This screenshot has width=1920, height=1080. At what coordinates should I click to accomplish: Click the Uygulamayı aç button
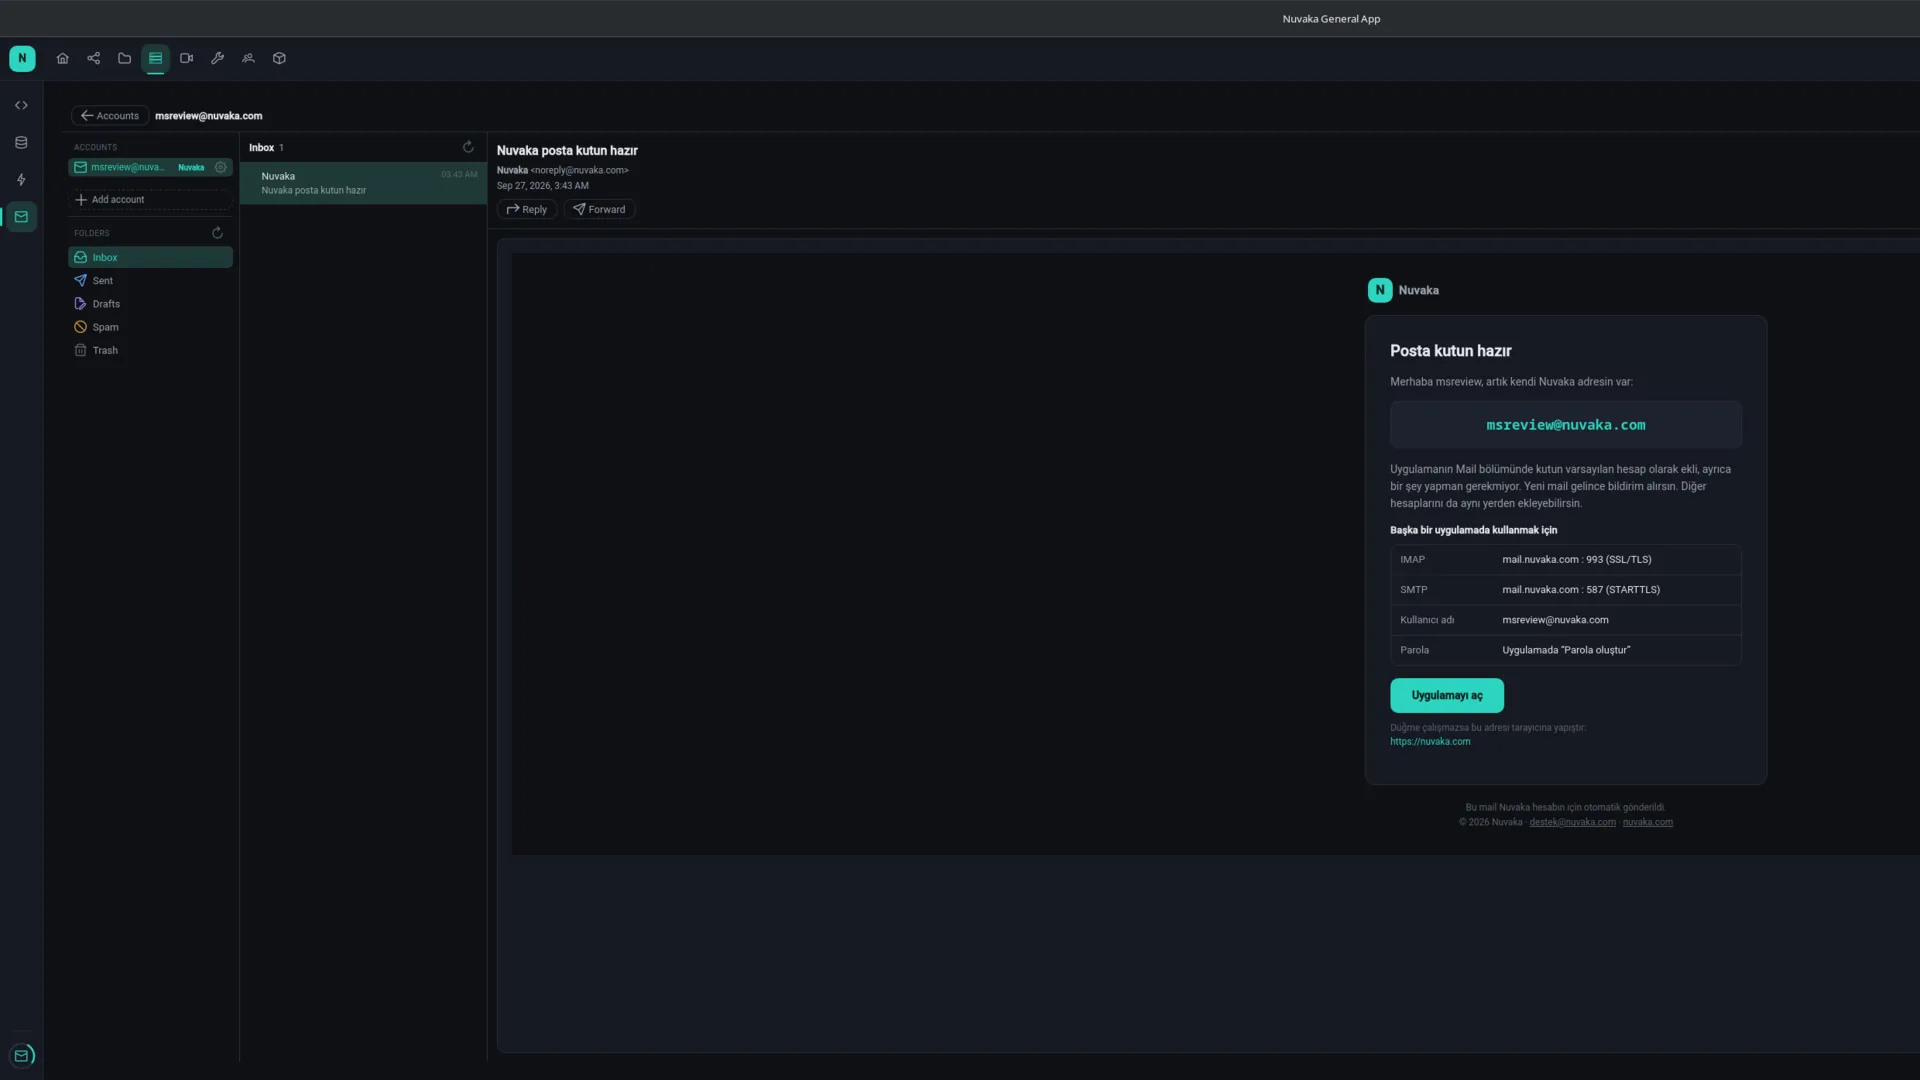pyautogui.click(x=1446, y=695)
